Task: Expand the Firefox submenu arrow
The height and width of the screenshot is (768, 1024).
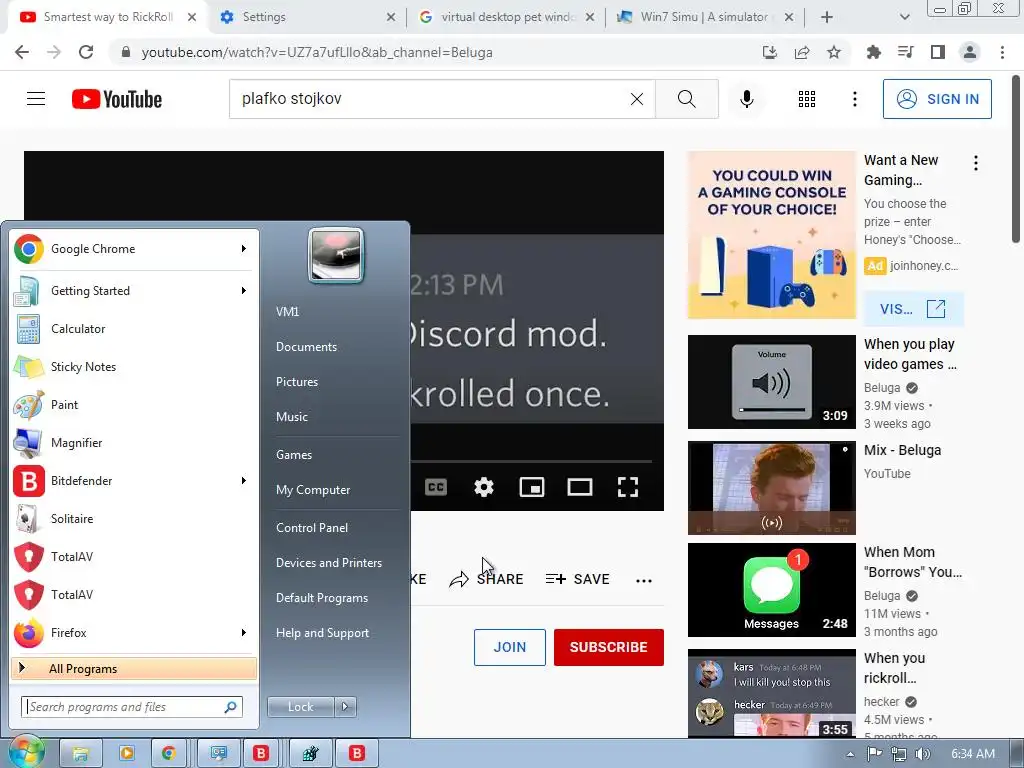Action: [x=243, y=632]
